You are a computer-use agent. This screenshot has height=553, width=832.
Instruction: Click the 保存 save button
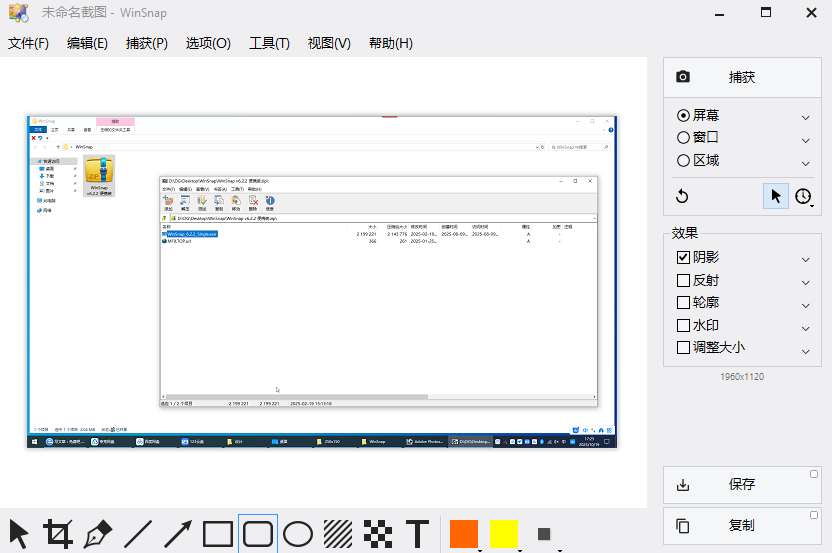pos(742,485)
